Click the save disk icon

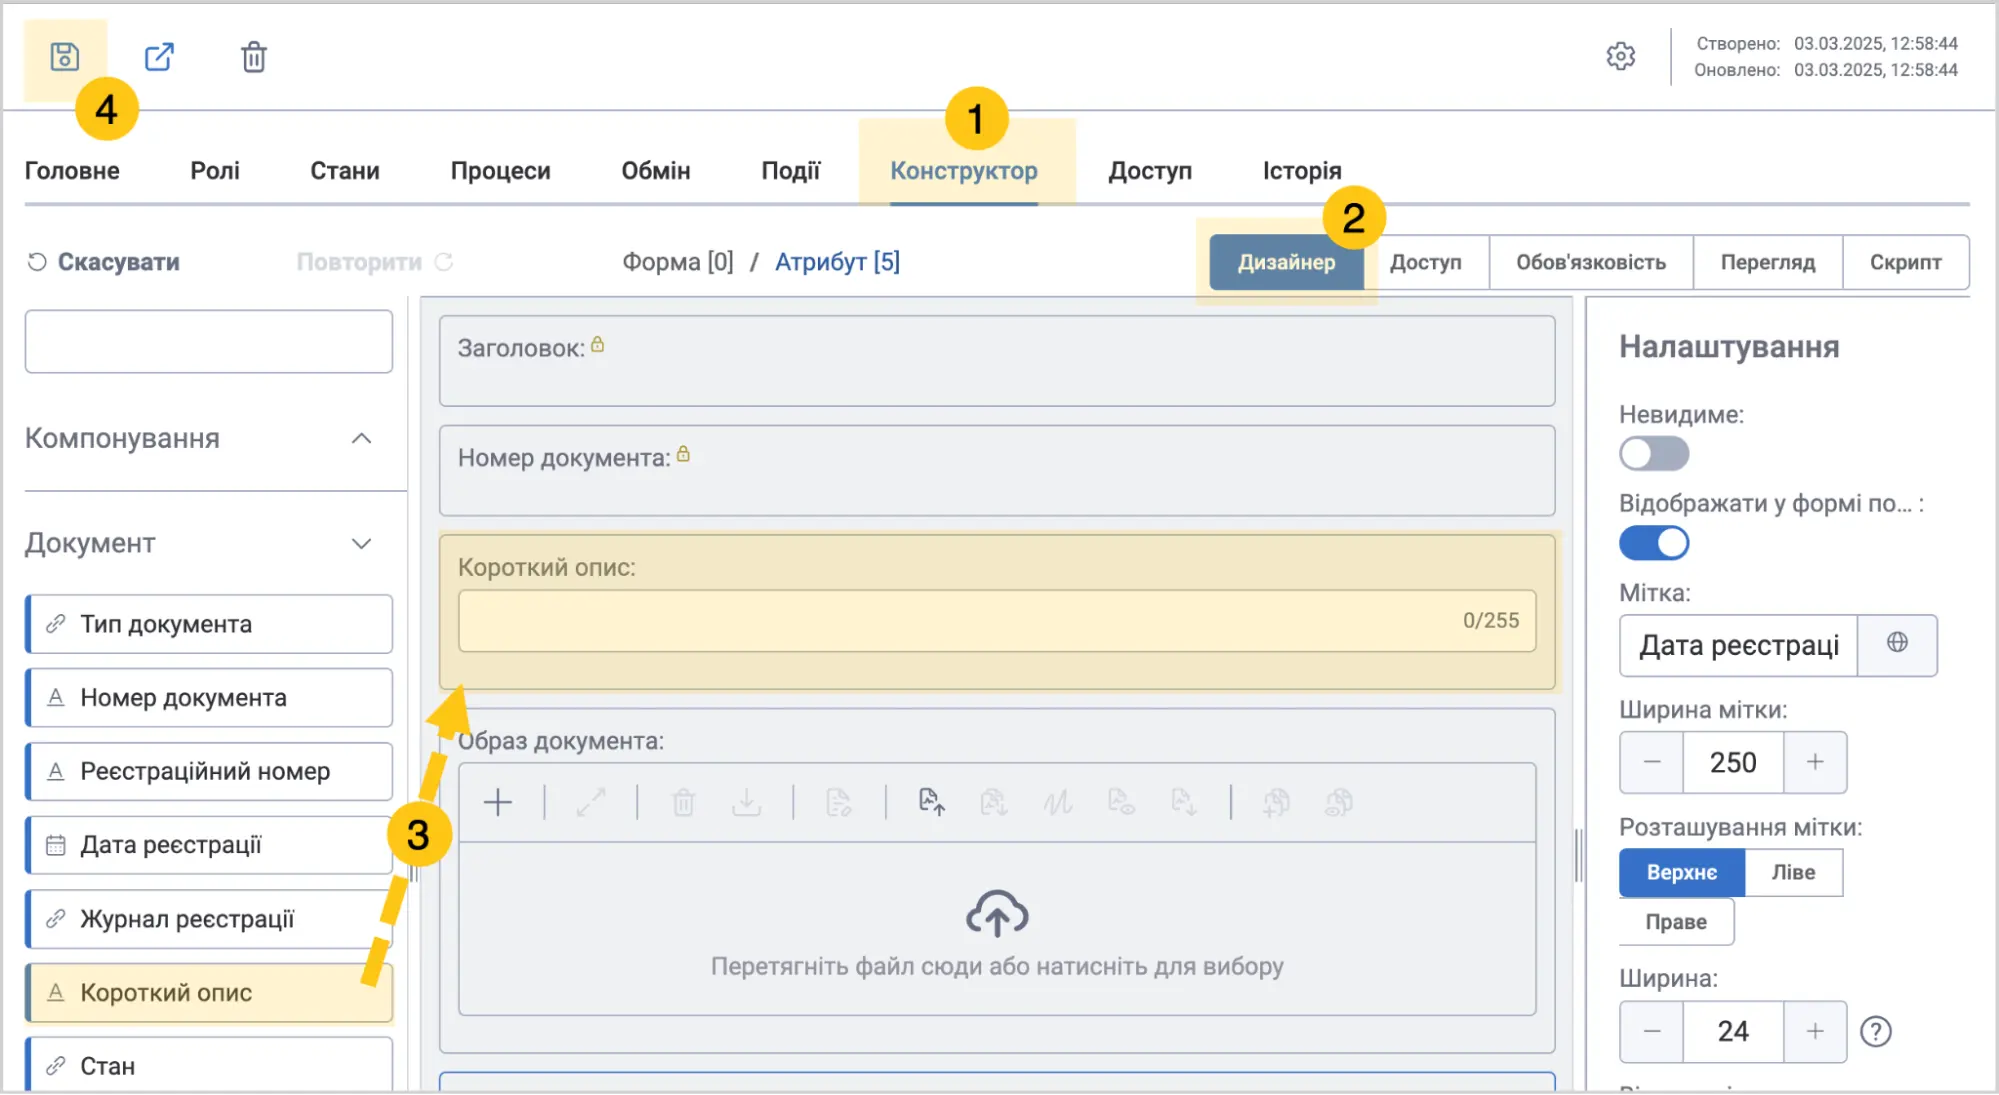64,57
